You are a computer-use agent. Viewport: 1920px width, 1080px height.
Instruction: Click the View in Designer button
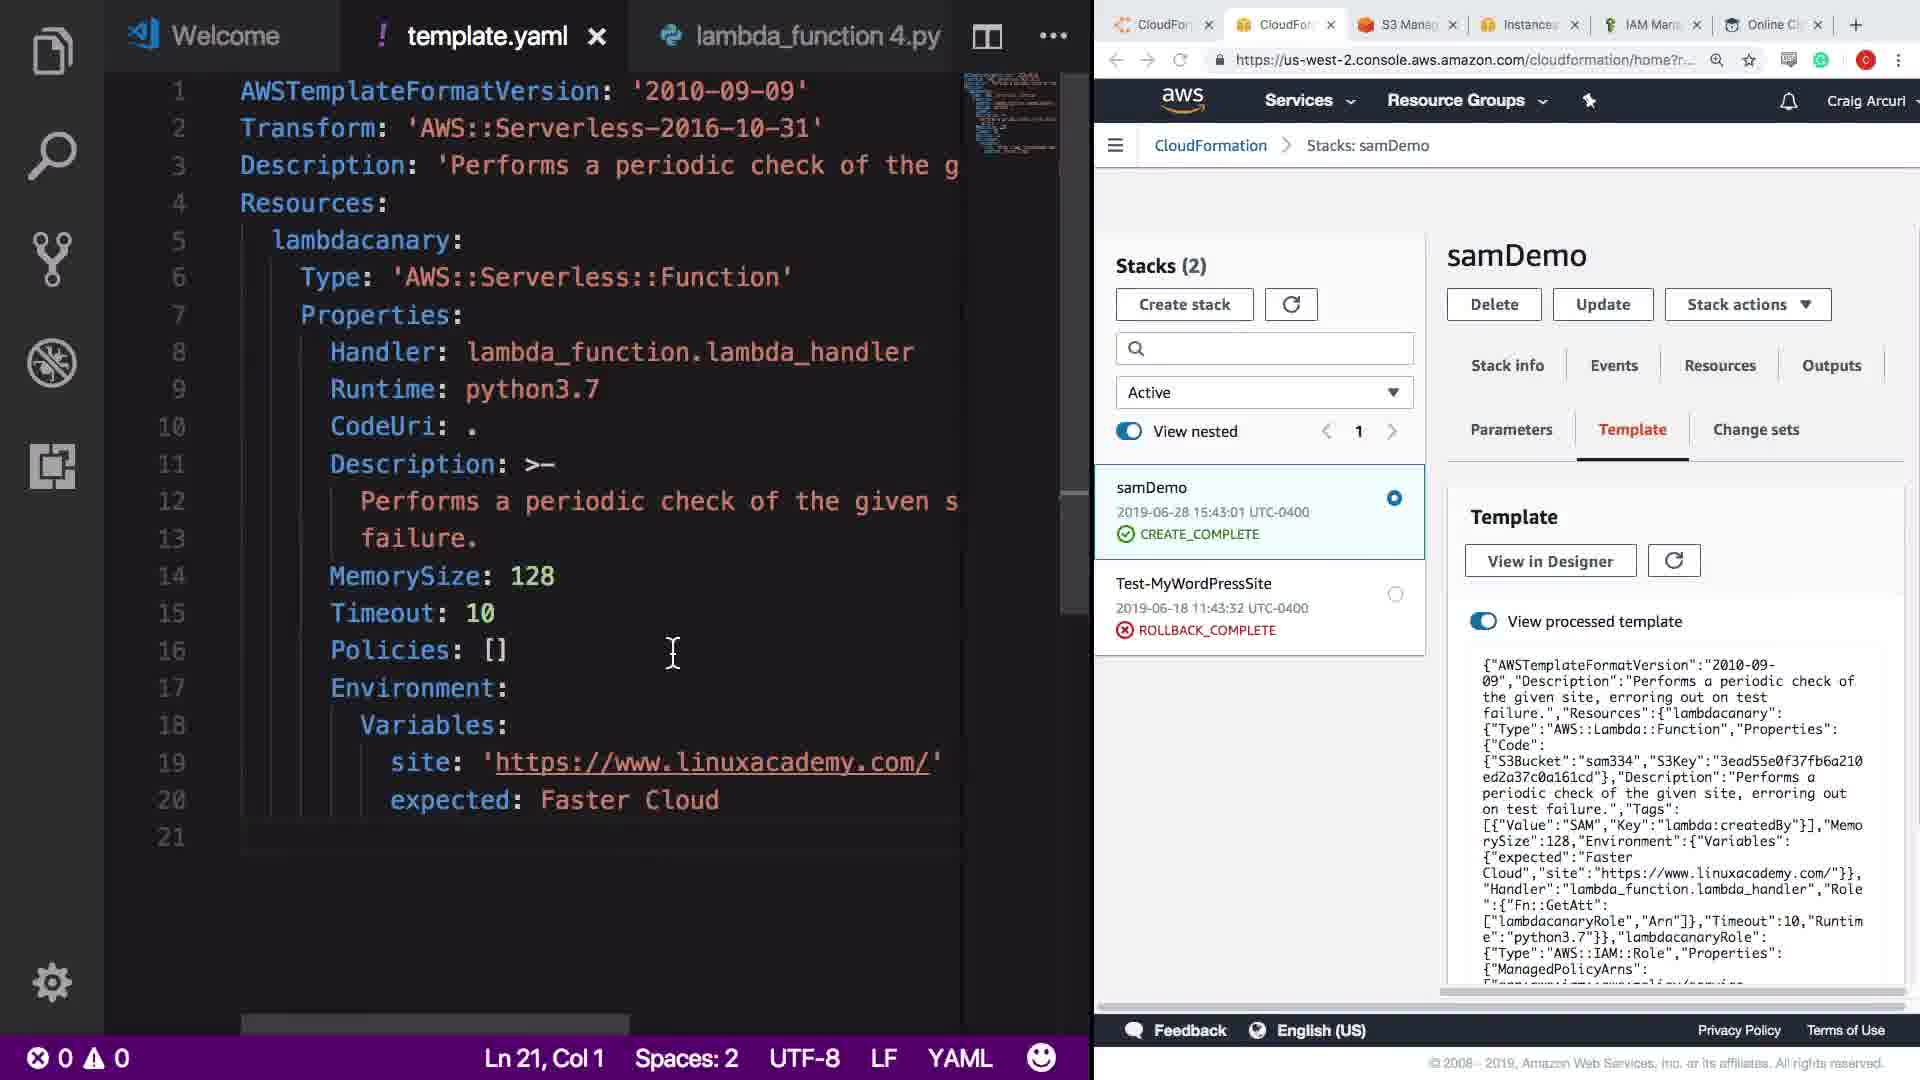pos(1549,561)
